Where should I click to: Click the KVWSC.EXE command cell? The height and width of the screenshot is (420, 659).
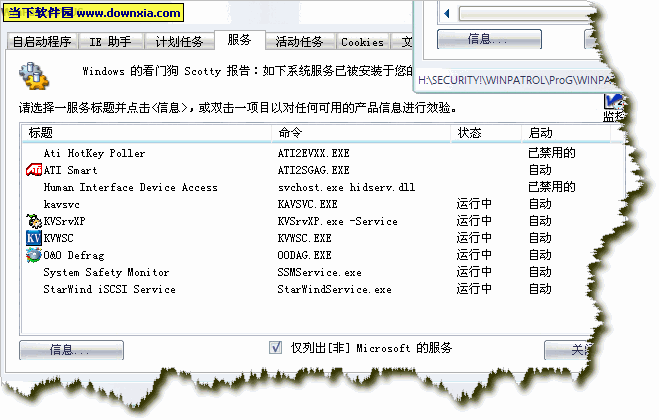pos(305,238)
